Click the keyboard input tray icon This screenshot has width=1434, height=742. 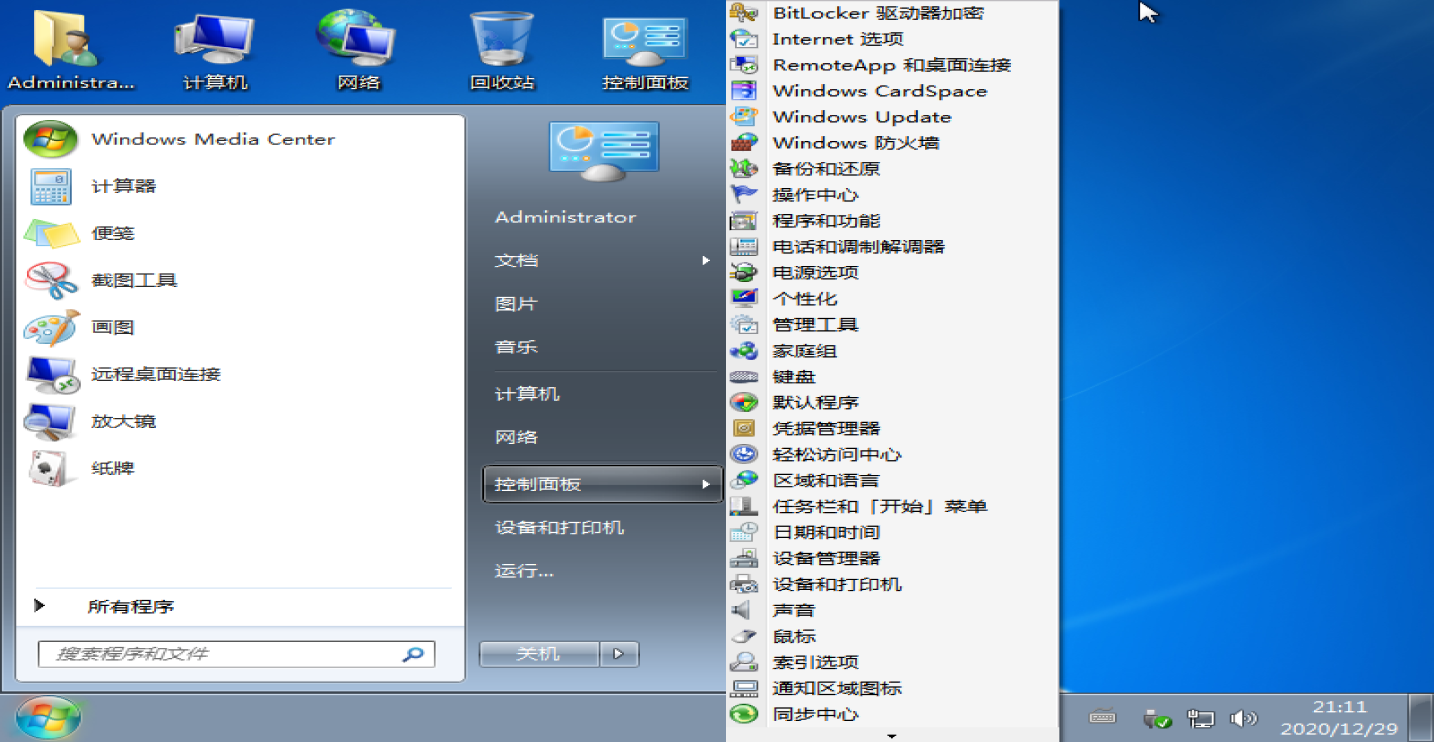(1102, 717)
